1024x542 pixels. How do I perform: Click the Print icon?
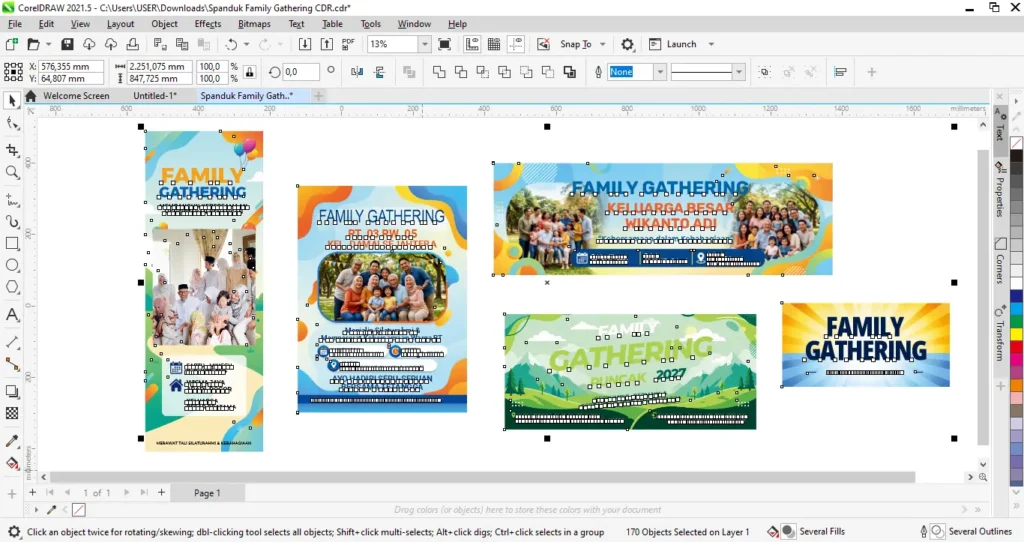(x=133, y=44)
